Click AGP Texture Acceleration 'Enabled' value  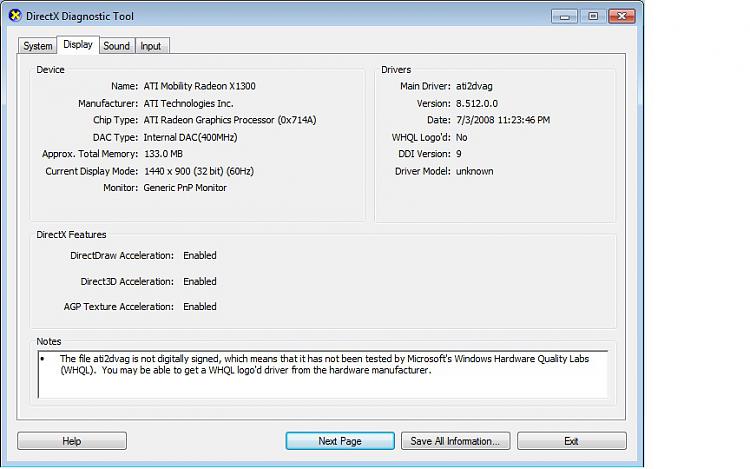point(200,307)
